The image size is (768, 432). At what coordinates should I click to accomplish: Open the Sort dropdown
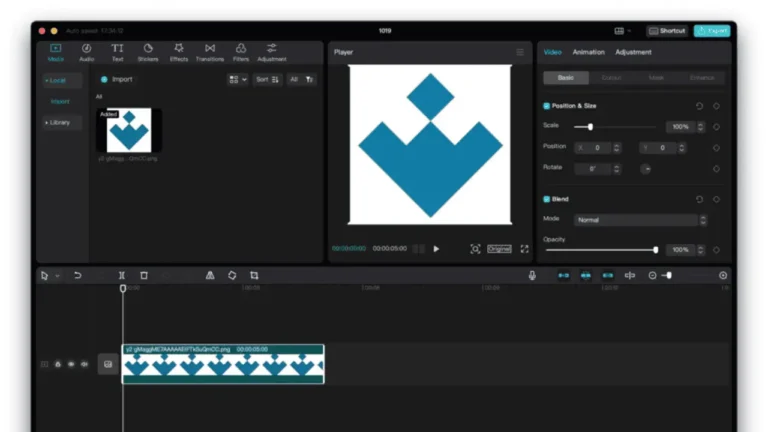(267, 79)
